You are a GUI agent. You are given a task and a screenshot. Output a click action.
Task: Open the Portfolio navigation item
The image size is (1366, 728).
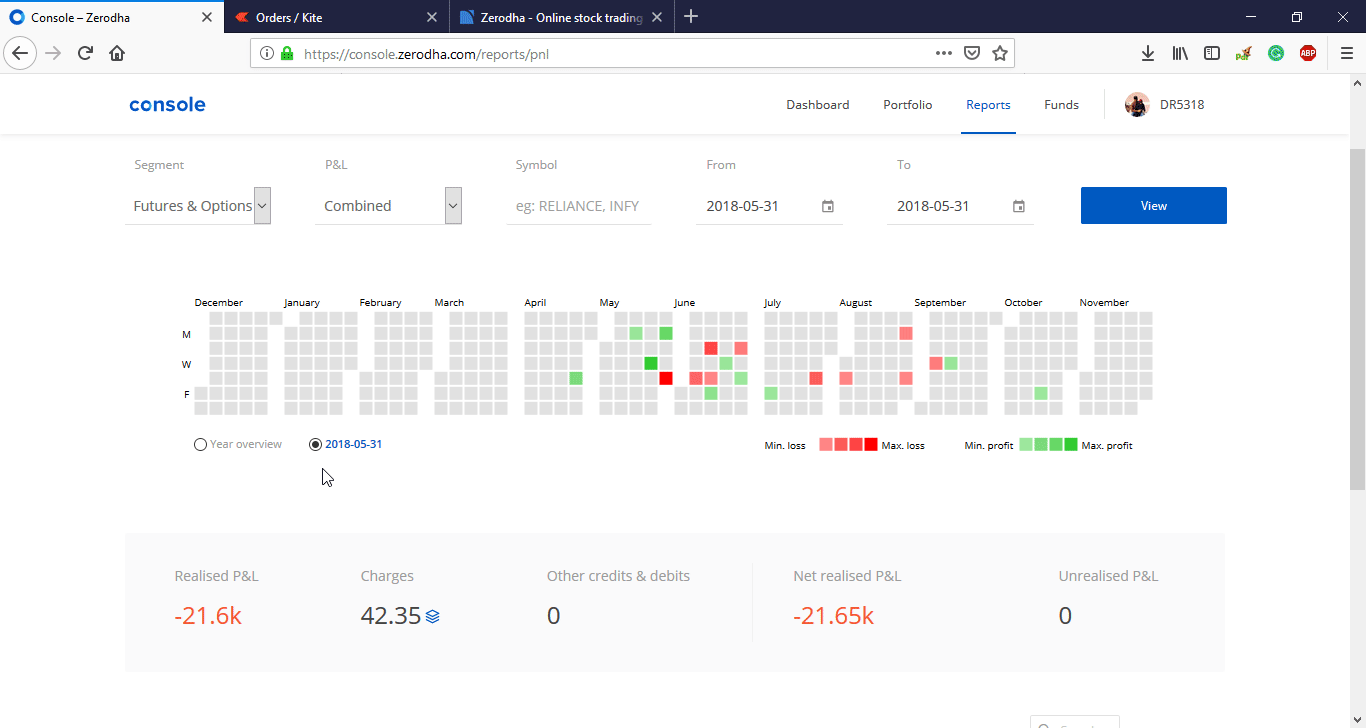907,105
